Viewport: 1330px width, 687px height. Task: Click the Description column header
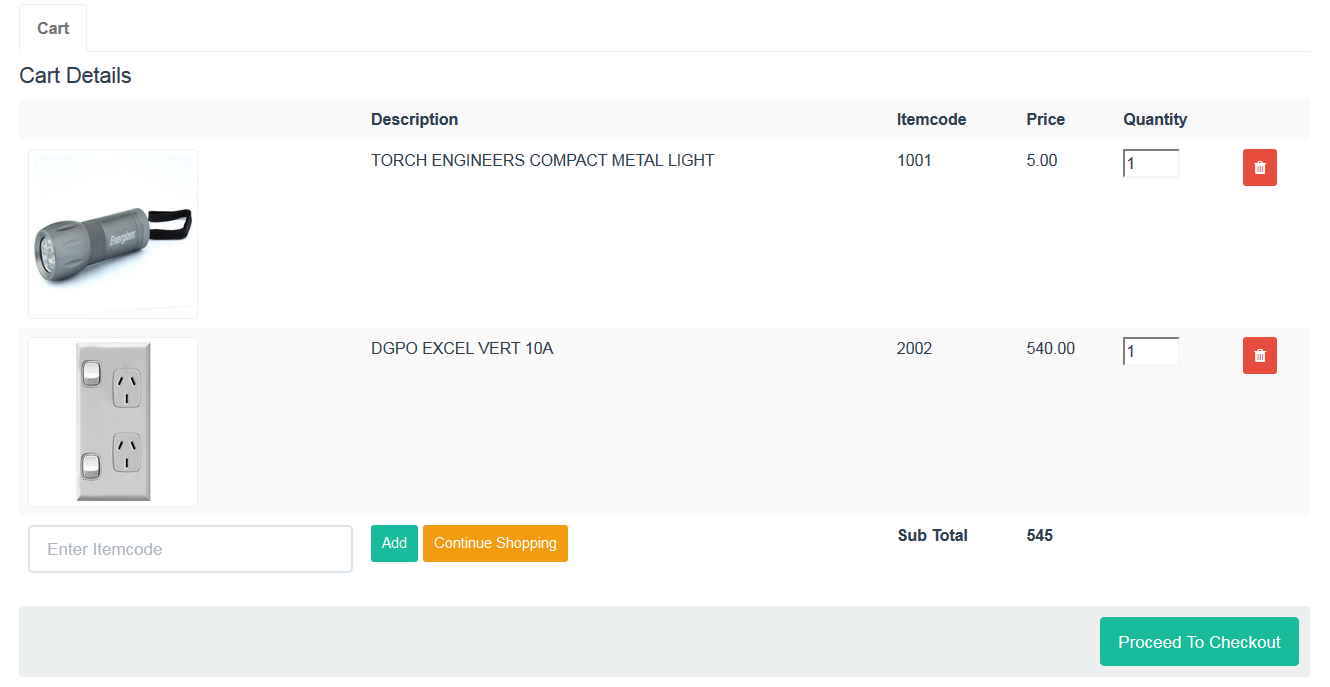point(414,119)
